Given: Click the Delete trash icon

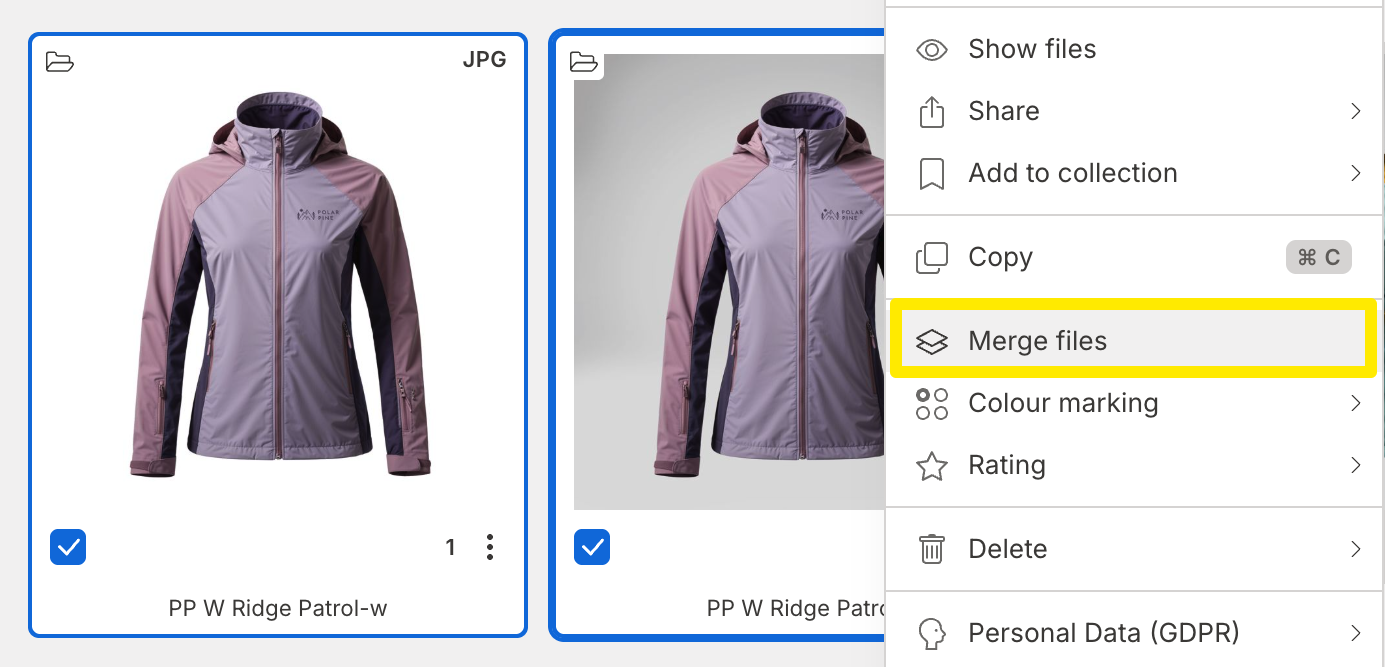Looking at the screenshot, I should 931,548.
